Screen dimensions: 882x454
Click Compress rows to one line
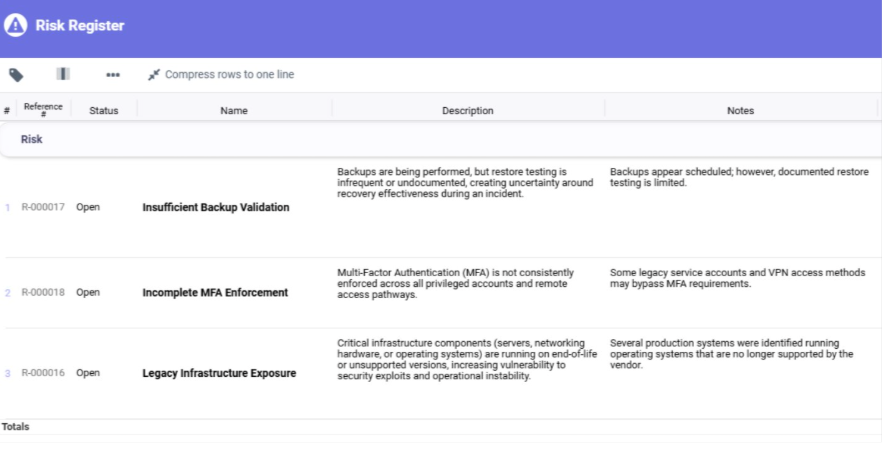[221, 75]
